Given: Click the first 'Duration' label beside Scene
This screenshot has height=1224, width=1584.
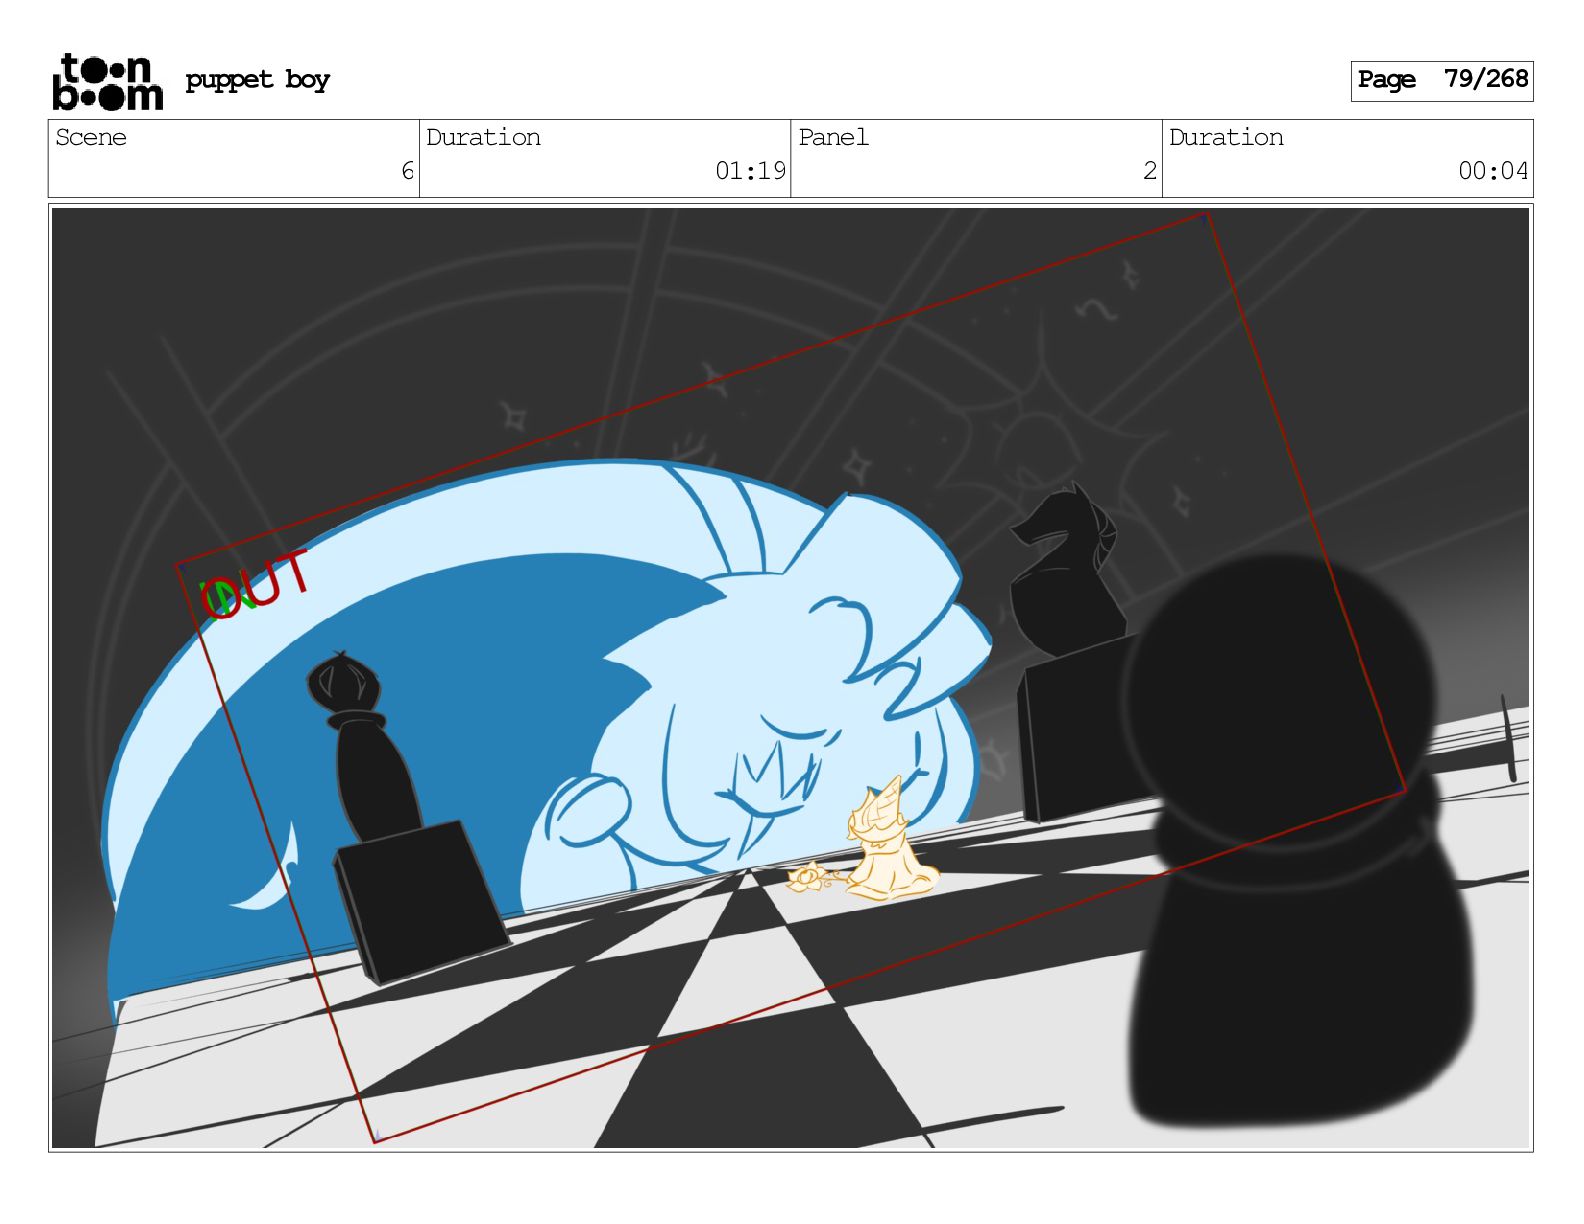Looking at the screenshot, I should point(483,137).
